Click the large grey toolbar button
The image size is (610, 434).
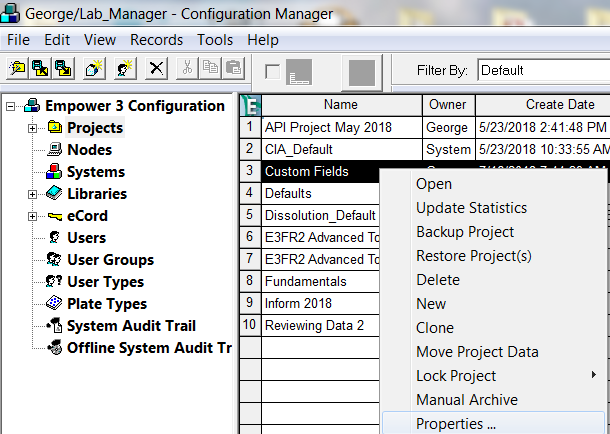point(362,73)
